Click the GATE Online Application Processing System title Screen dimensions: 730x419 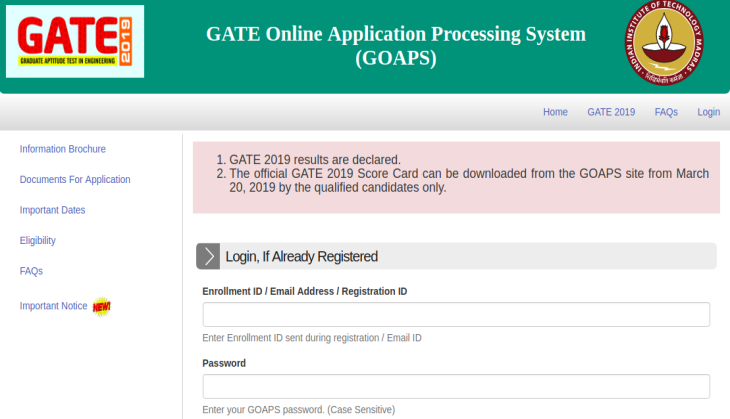396,46
